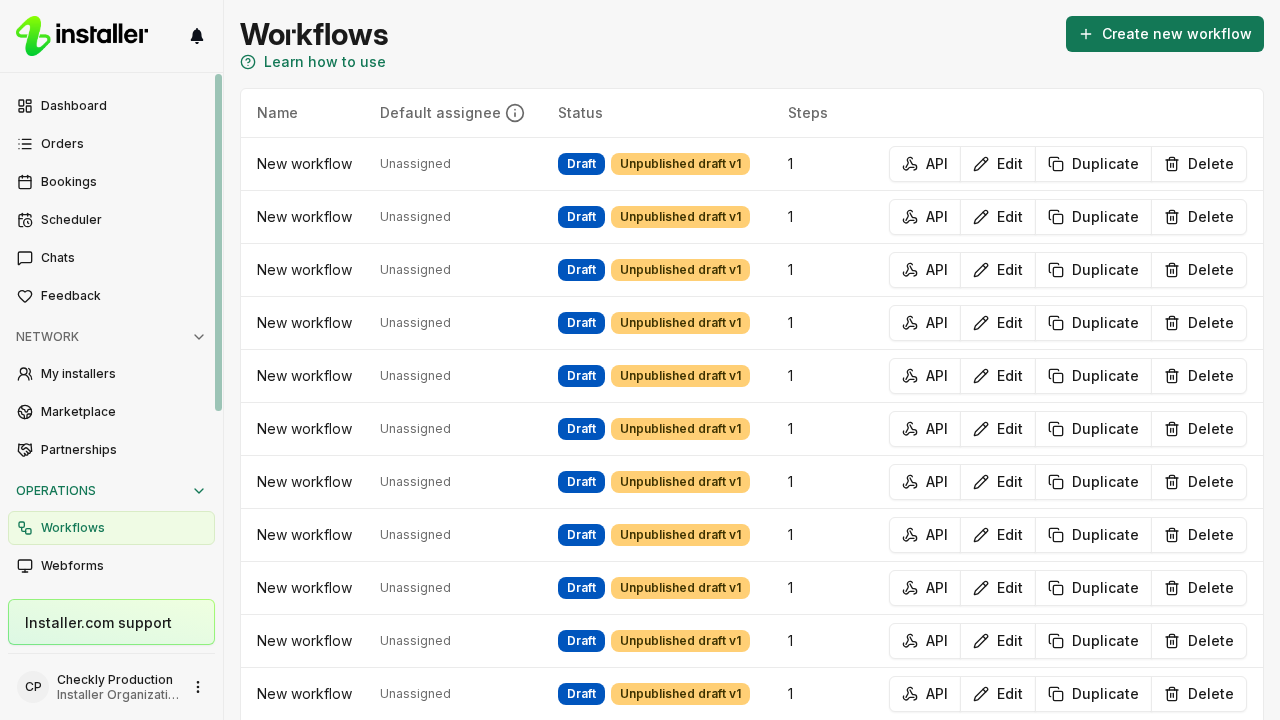The width and height of the screenshot is (1280, 720).
Task: Click the Default assignee info icon
Action: 515,113
